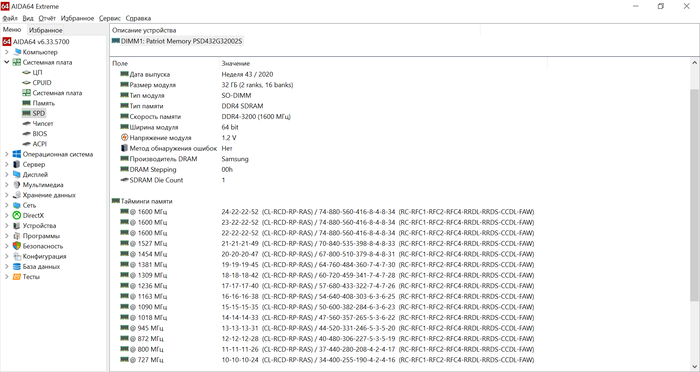The height and width of the screenshot is (372, 700).
Task: Click the ACPI icon
Action: 26,144
